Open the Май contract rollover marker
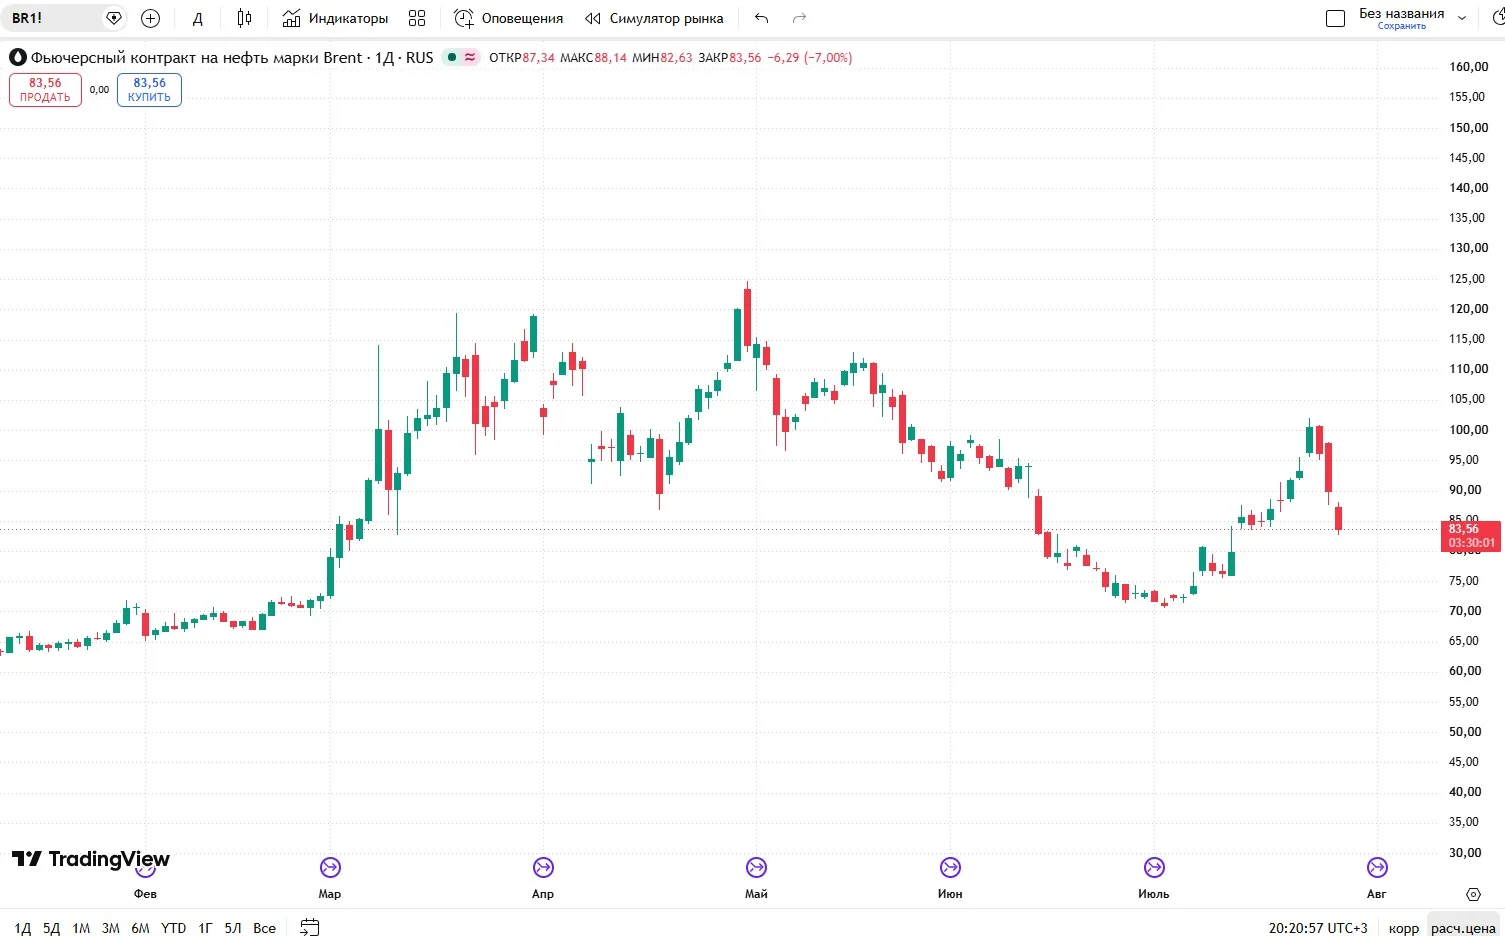The width and height of the screenshot is (1505, 936). [756, 867]
